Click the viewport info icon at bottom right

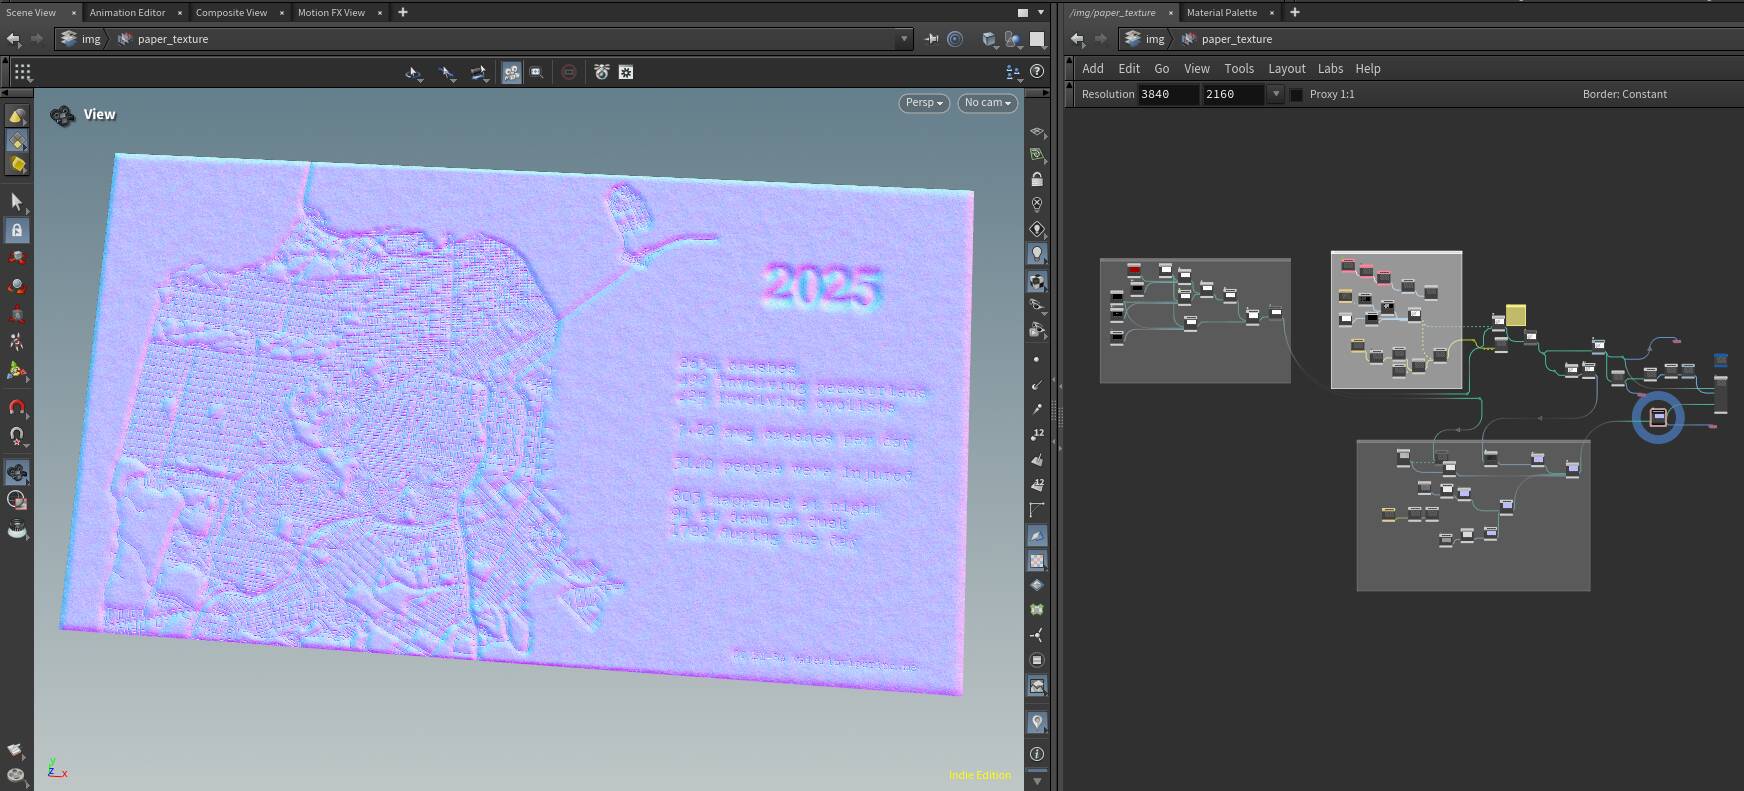point(1037,753)
